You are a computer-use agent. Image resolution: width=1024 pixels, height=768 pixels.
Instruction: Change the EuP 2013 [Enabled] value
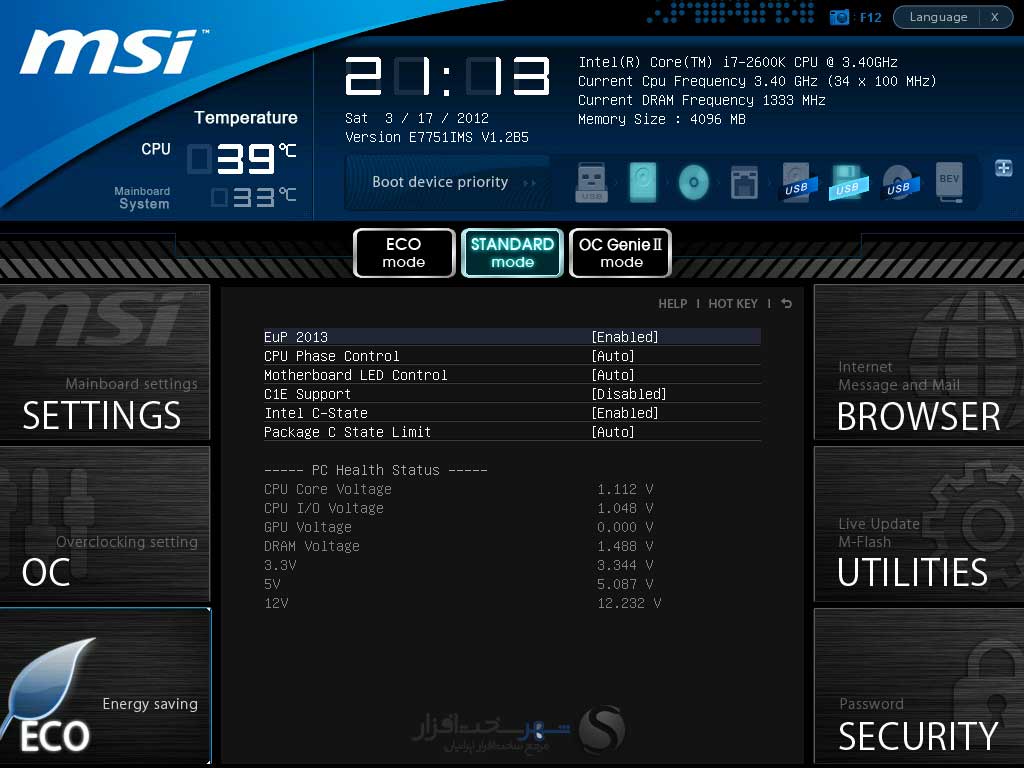coord(625,337)
